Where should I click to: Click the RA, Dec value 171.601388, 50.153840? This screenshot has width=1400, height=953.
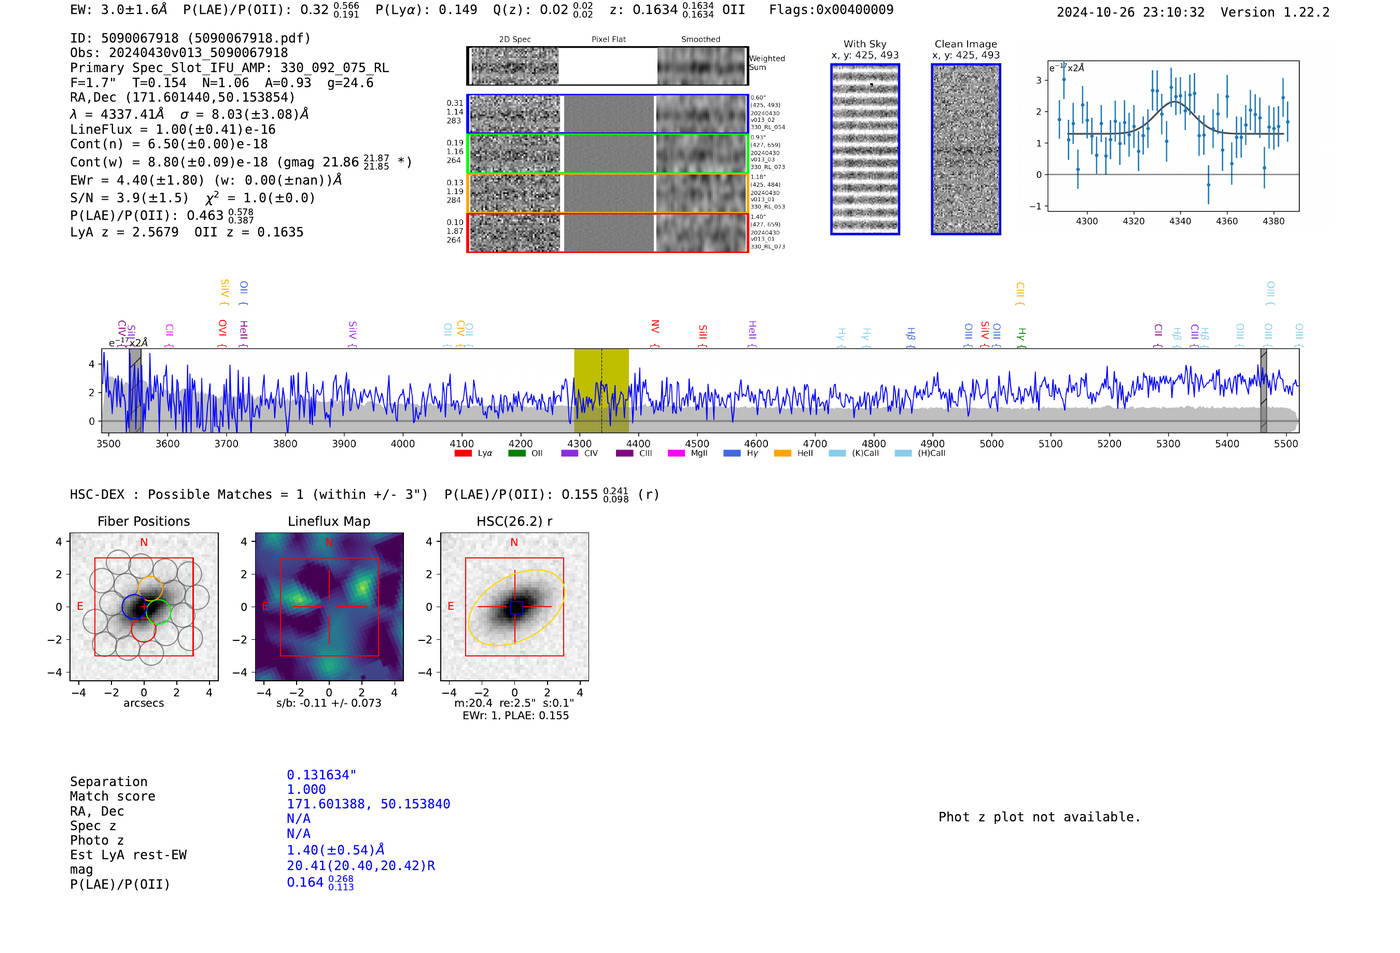(368, 804)
